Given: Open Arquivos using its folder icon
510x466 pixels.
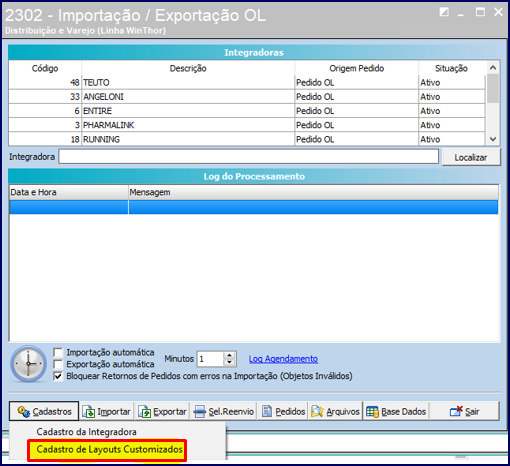Looking at the screenshot, I should pos(317,412).
